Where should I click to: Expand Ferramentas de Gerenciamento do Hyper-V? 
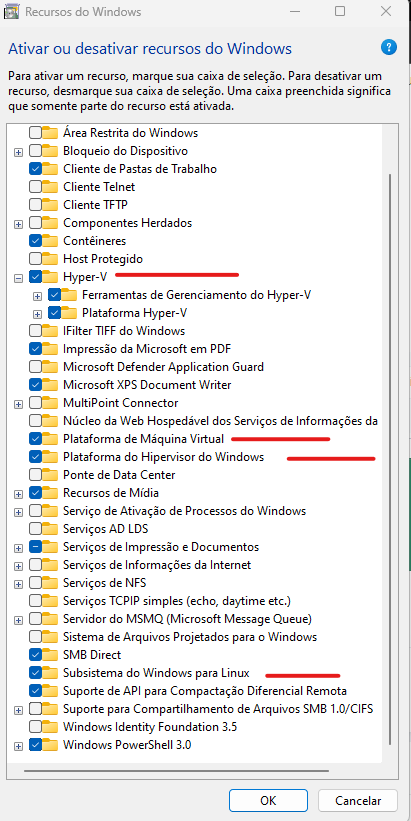37,296
